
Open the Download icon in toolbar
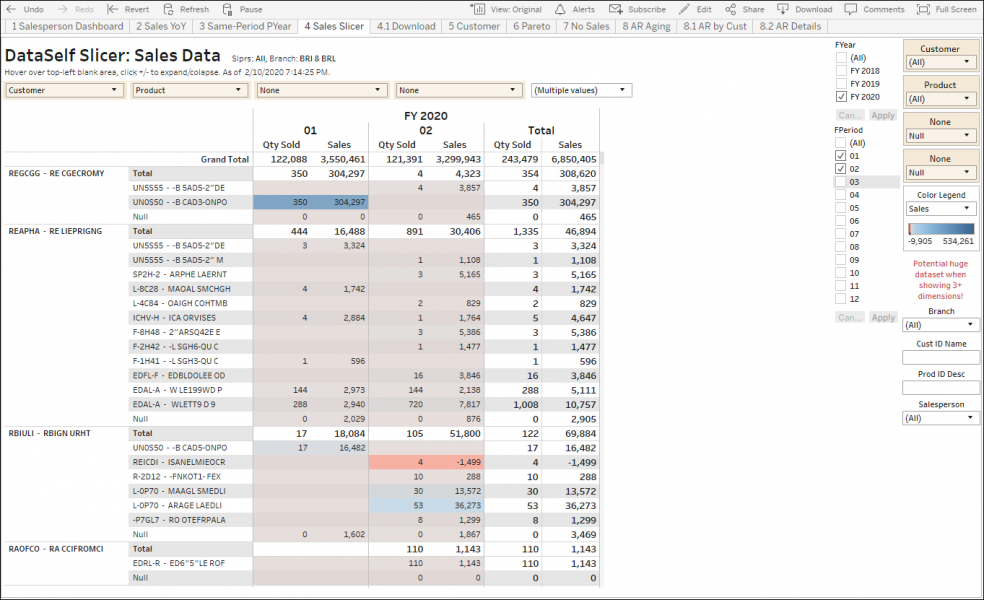783,9
